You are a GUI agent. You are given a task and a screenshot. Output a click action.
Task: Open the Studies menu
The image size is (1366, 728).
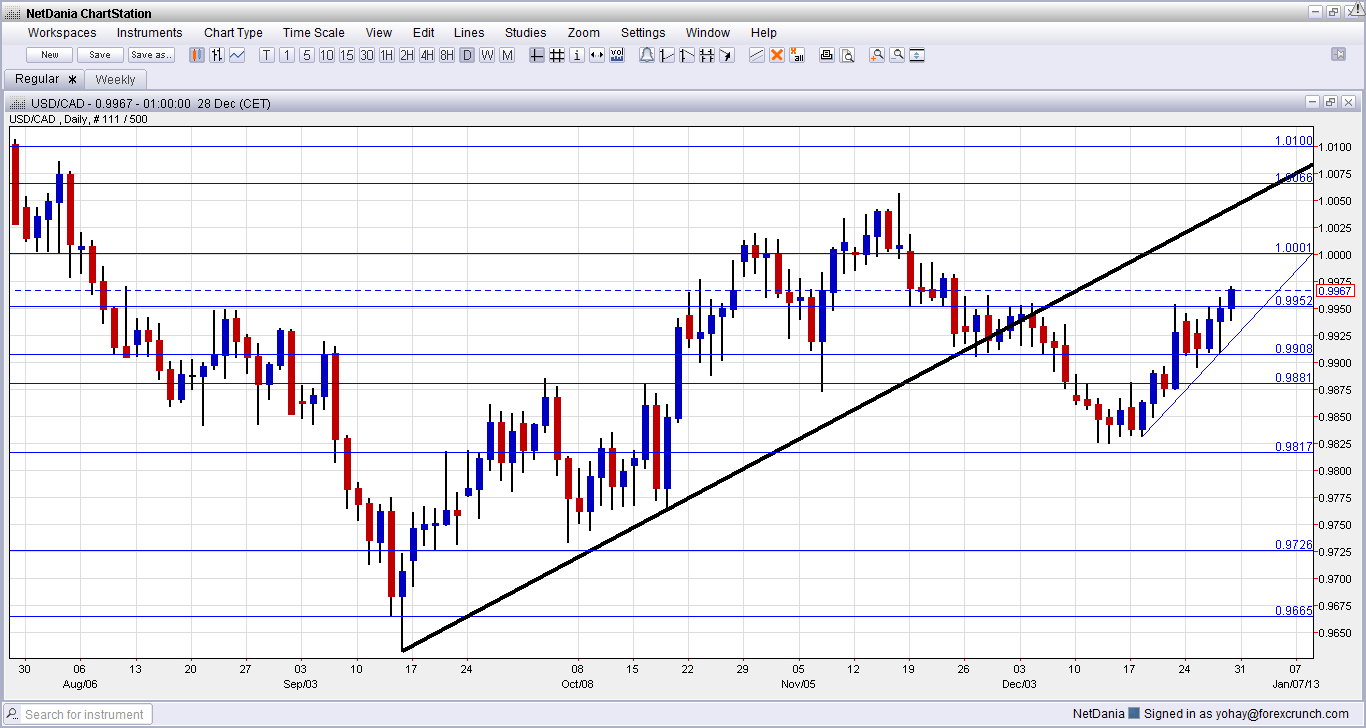(525, 33)
